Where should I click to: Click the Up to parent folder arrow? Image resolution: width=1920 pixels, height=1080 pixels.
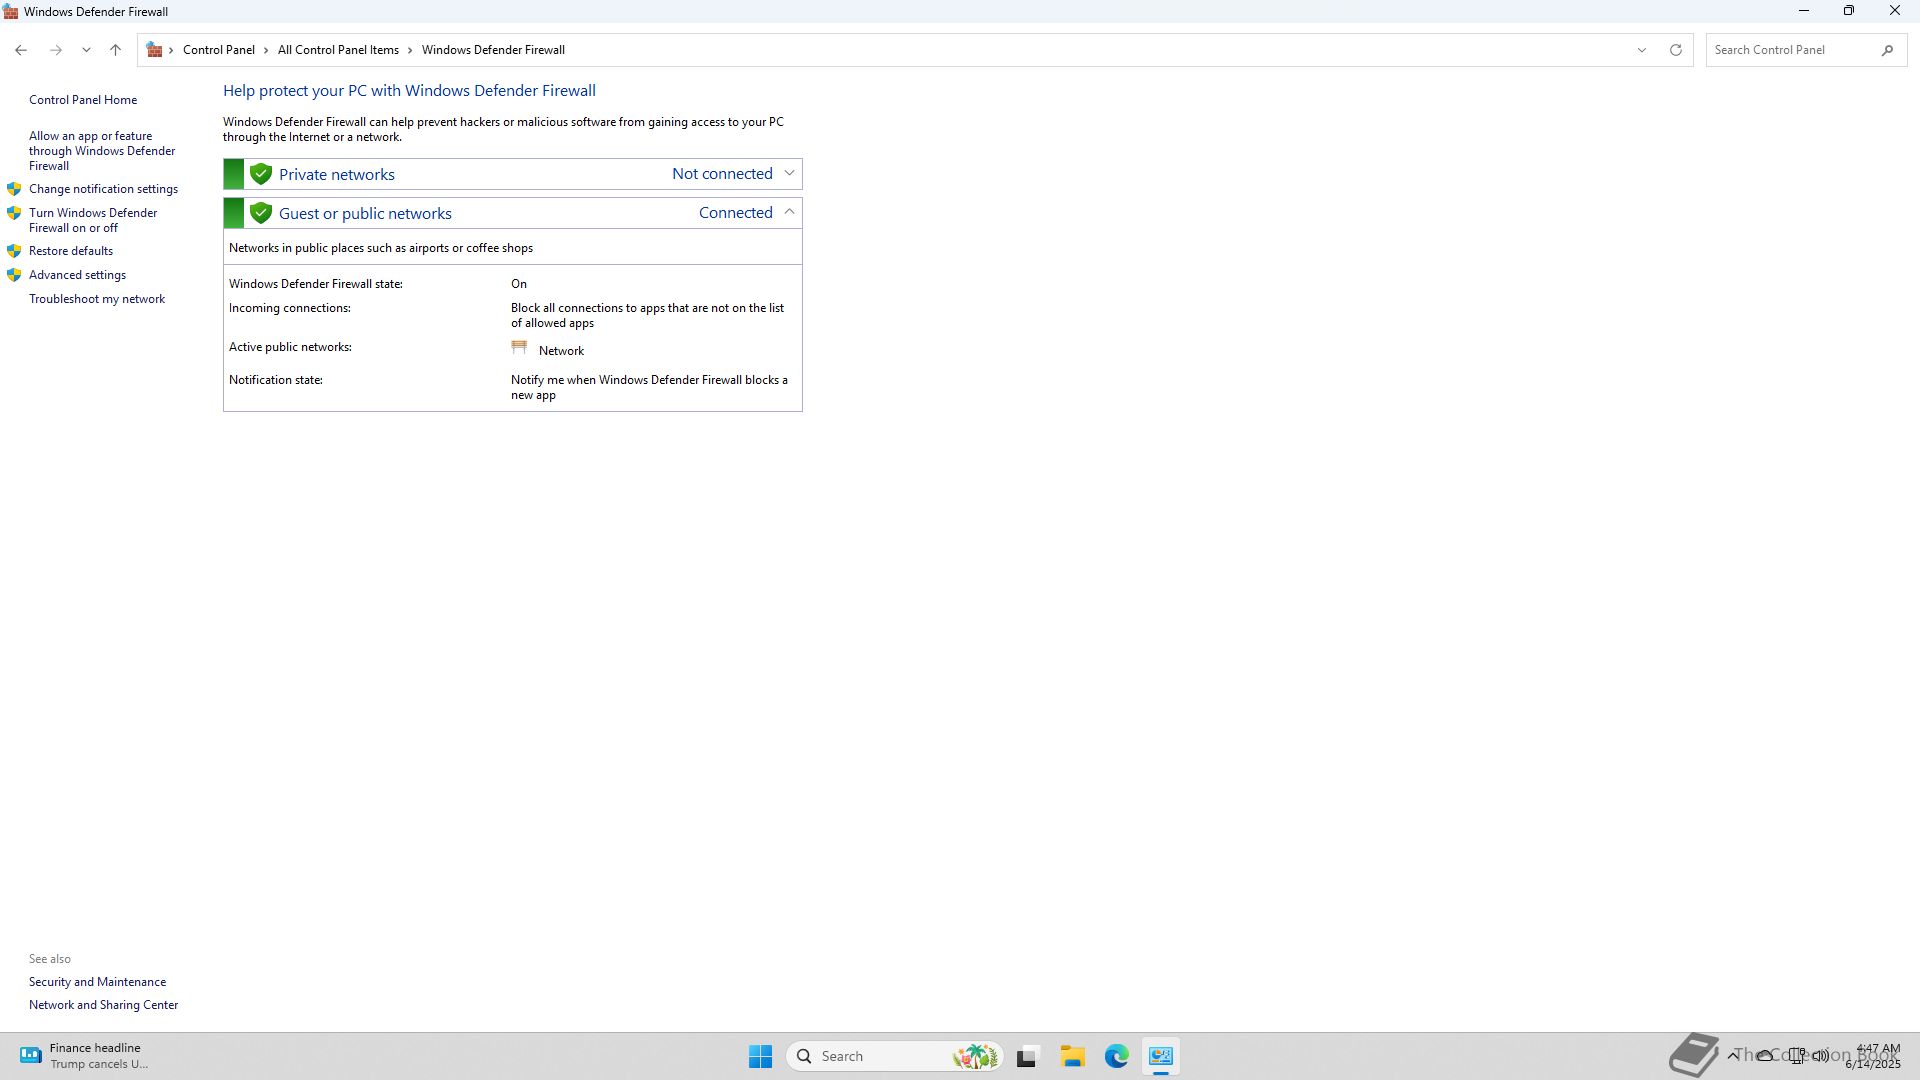[x=115, y=50]
